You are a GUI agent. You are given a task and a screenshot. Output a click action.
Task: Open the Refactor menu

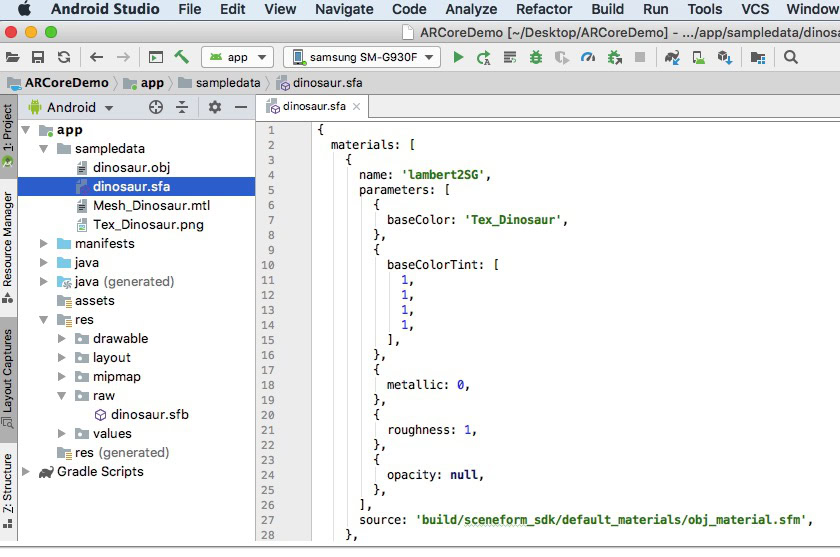(x=544, y=9)
